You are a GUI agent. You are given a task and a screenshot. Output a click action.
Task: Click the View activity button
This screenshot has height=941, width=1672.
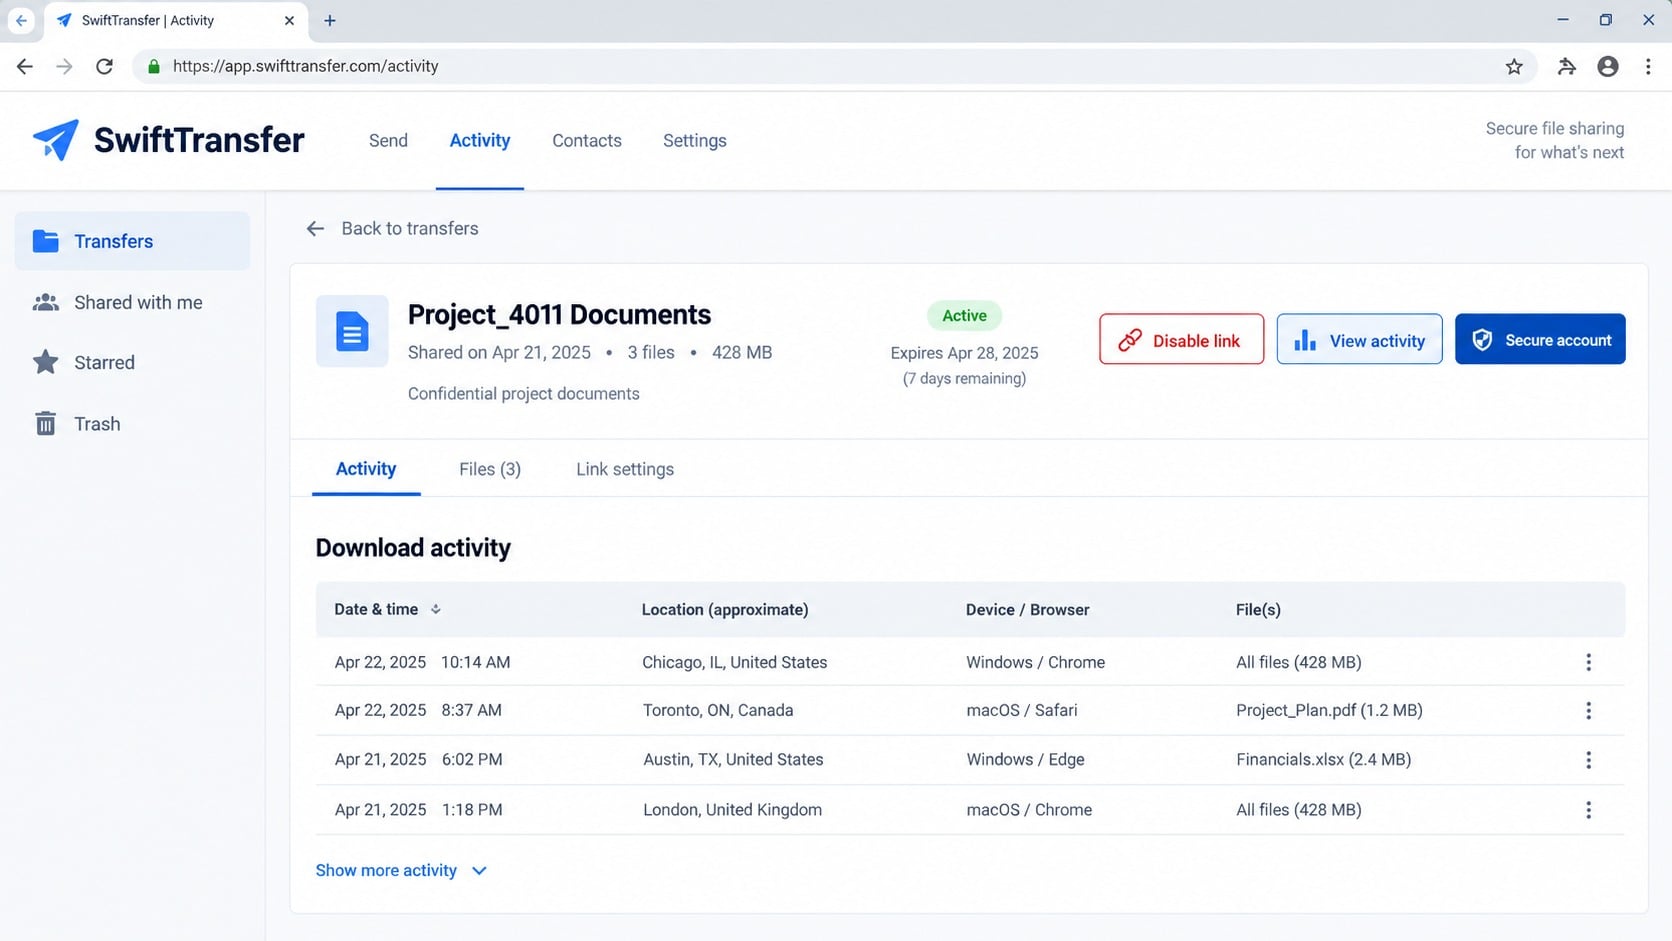[x=1359, y=339]
